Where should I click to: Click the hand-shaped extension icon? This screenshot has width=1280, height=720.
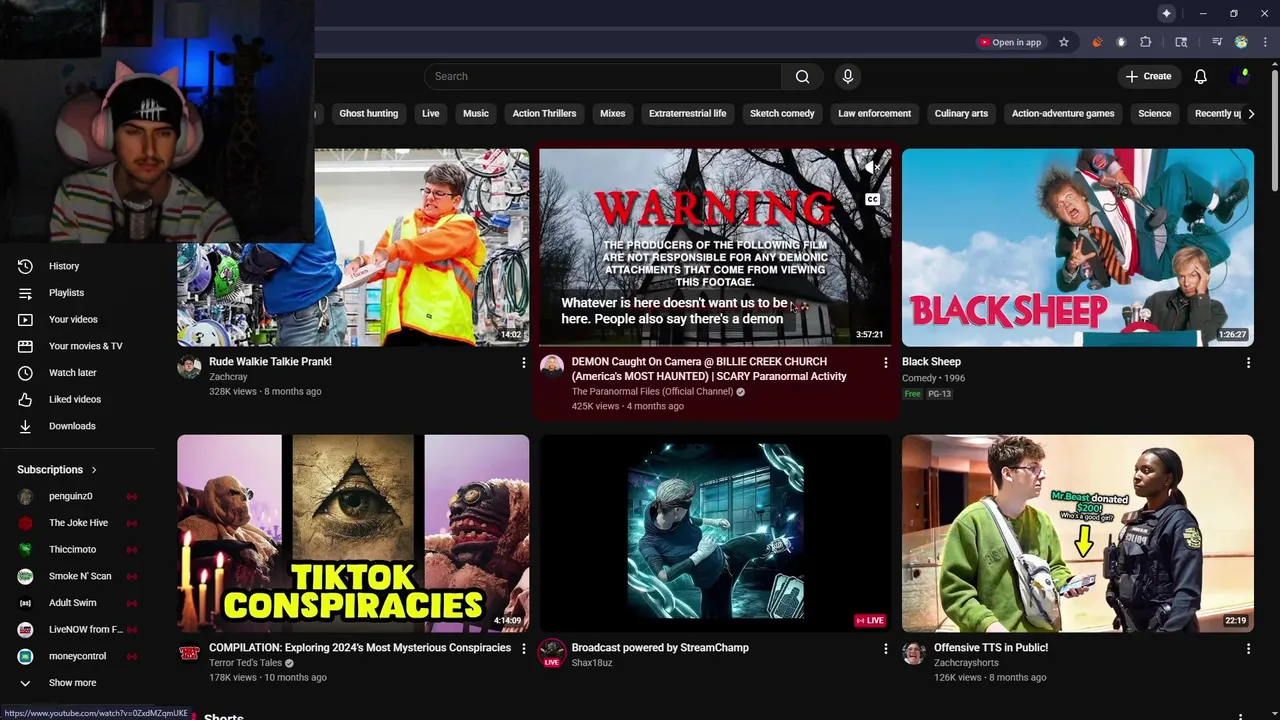(1121, 42)
